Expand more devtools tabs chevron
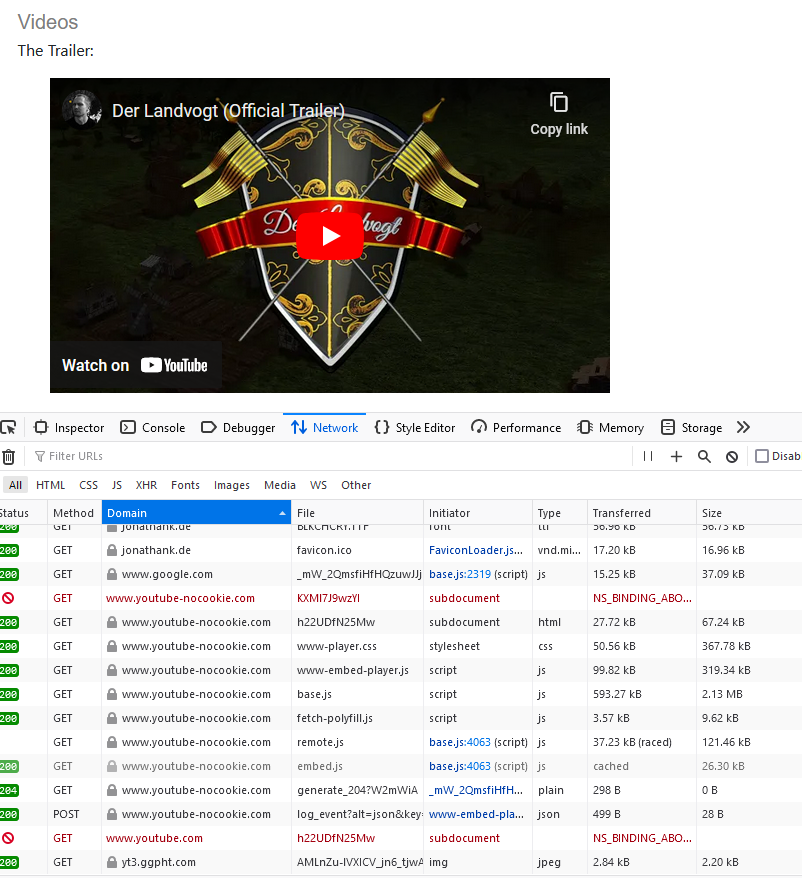 point(743,427)
